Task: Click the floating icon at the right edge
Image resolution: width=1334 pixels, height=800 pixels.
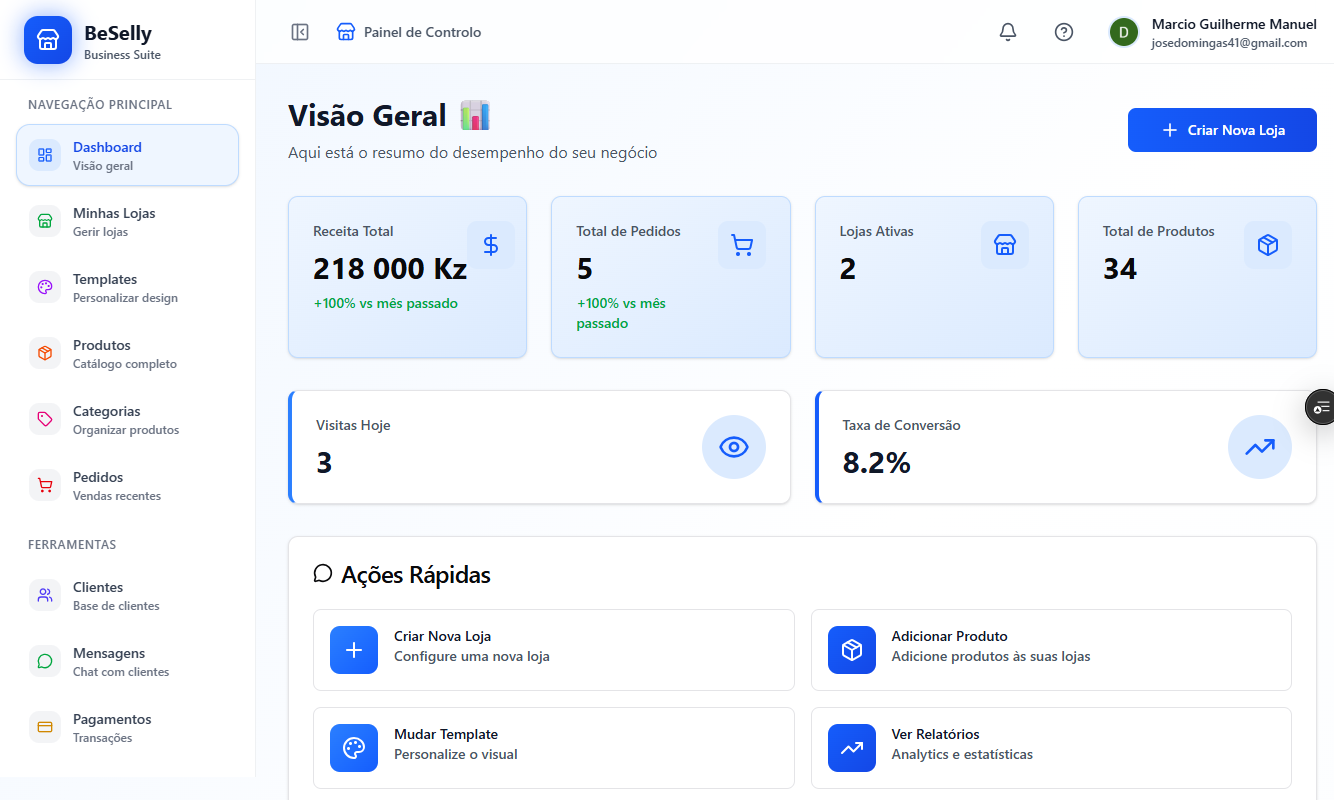Action: tap(1322, 407)
